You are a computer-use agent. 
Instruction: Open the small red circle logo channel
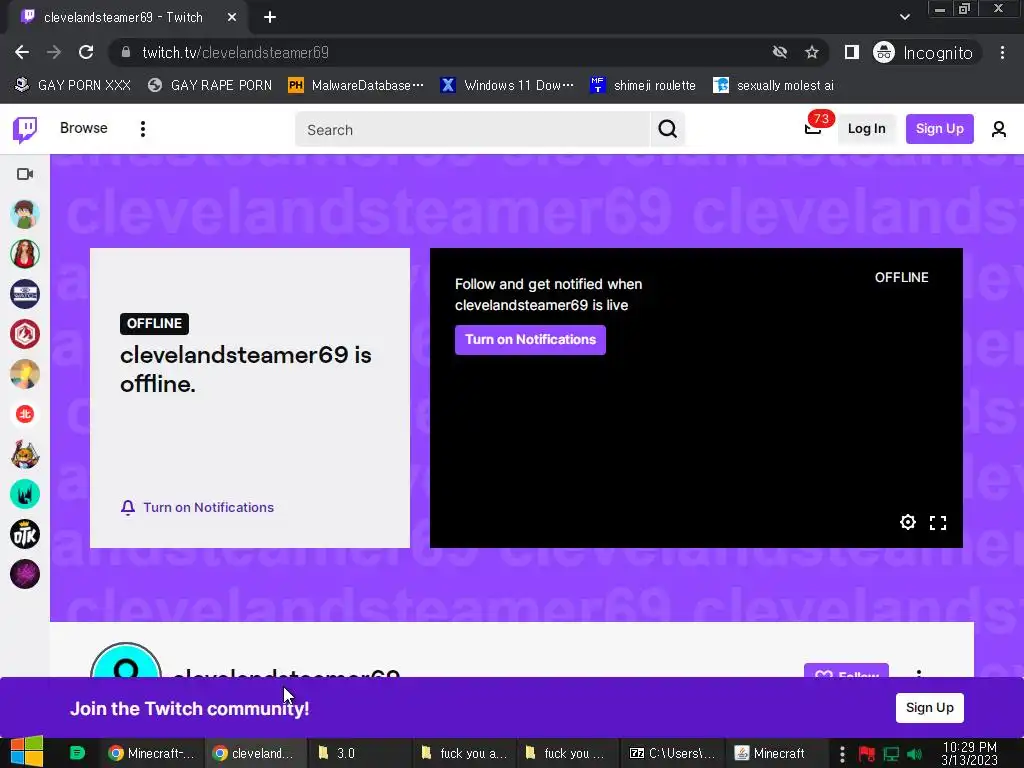point(25,414)
